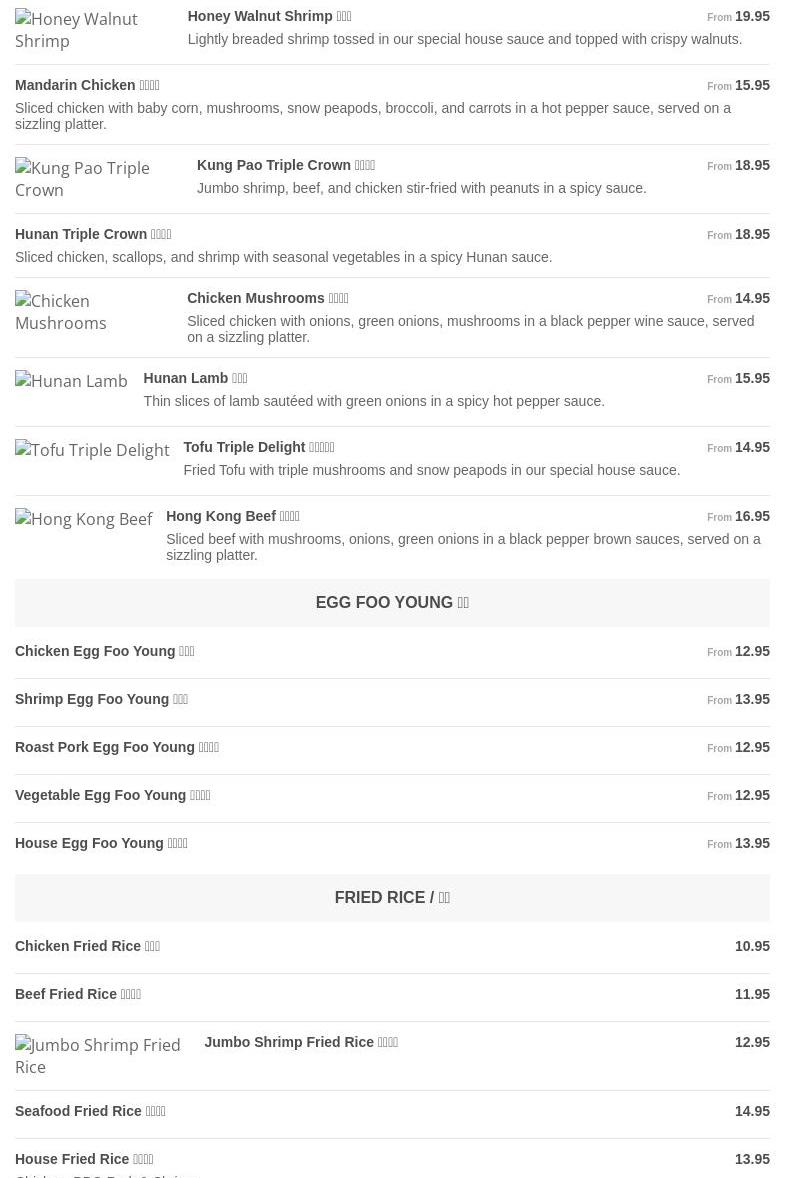The height and width of the screenshot is (1178, 785).
Task: Click the Fried Rice section header
Action: coord(392,897)
